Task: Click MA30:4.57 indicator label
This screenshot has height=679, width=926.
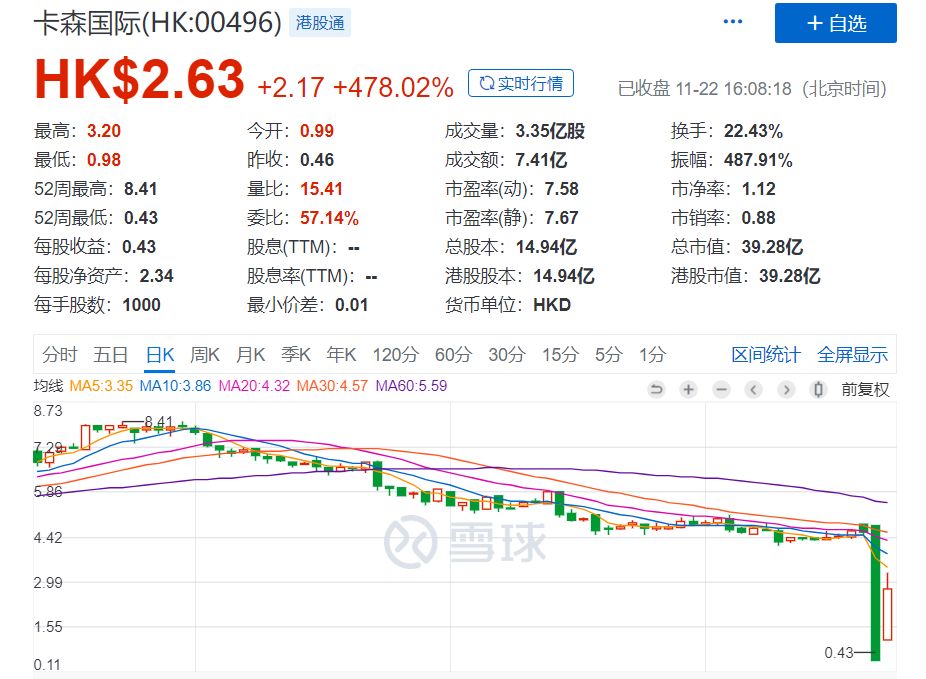Action: (x=332, y=386)
